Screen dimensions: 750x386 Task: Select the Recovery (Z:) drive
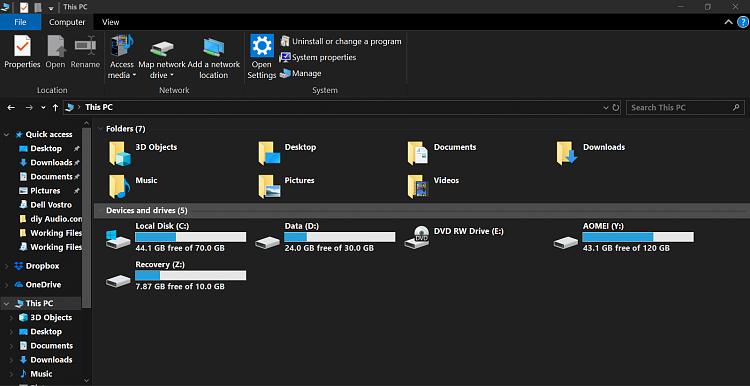click(176, 276)
